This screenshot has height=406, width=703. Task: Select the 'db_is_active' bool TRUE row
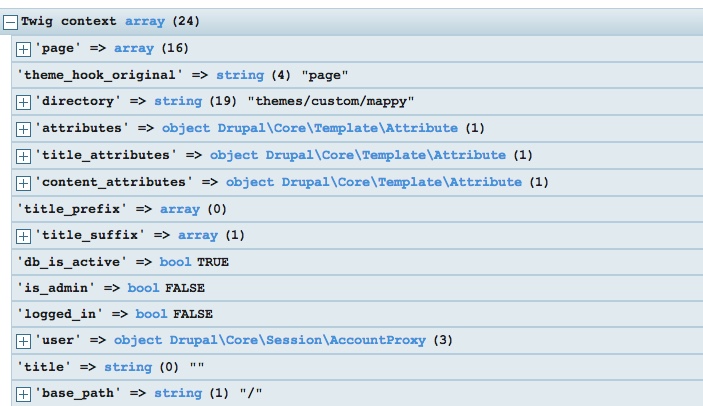pos(357,262)
